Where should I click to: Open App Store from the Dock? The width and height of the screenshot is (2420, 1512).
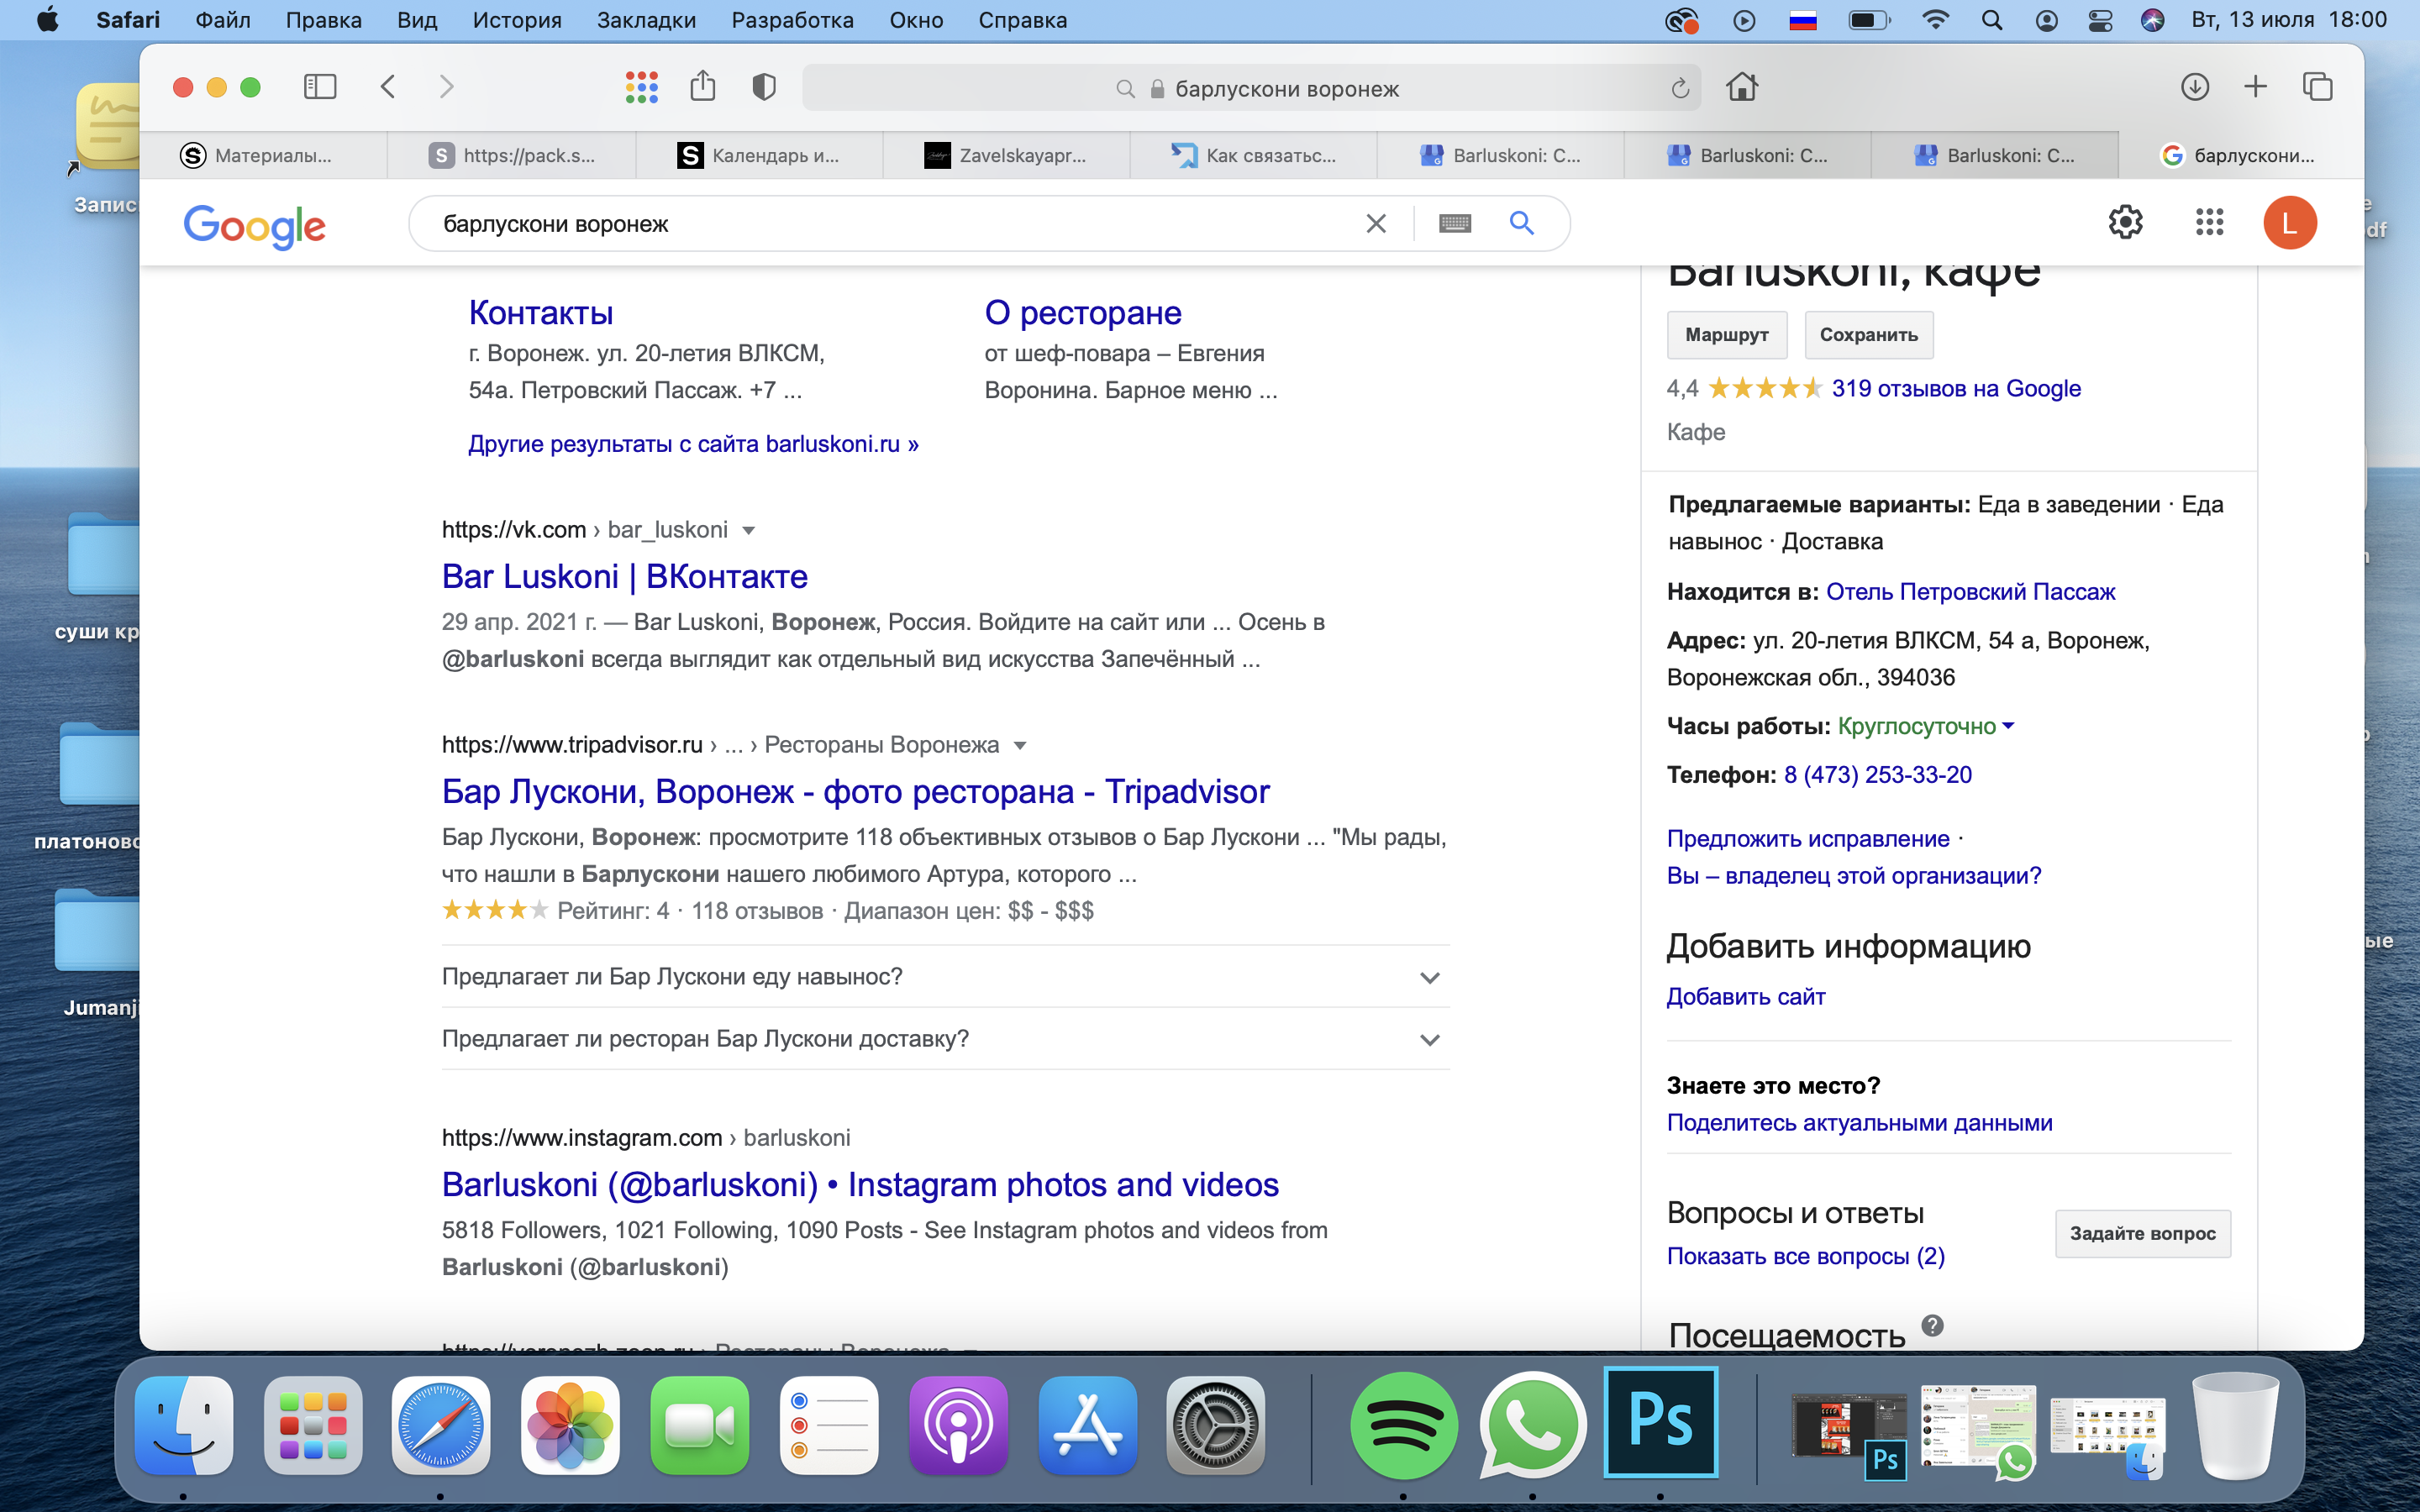(1087, 1425)
